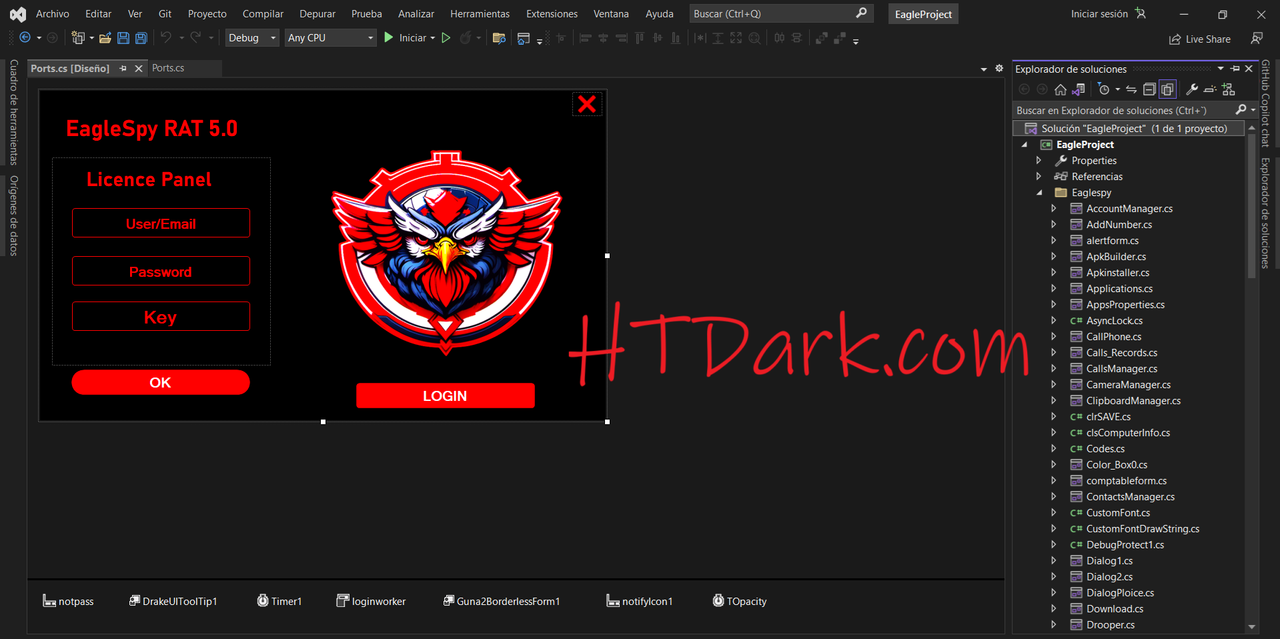Viewport: 1280px width, 639px height.
Task: Click the Home icon in Solution Explorer
Action: pyautogui.click(x=1060, y=89)
